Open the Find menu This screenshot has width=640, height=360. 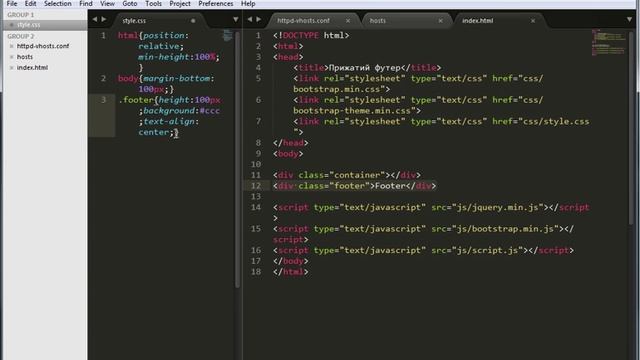[x=86, y=4]
